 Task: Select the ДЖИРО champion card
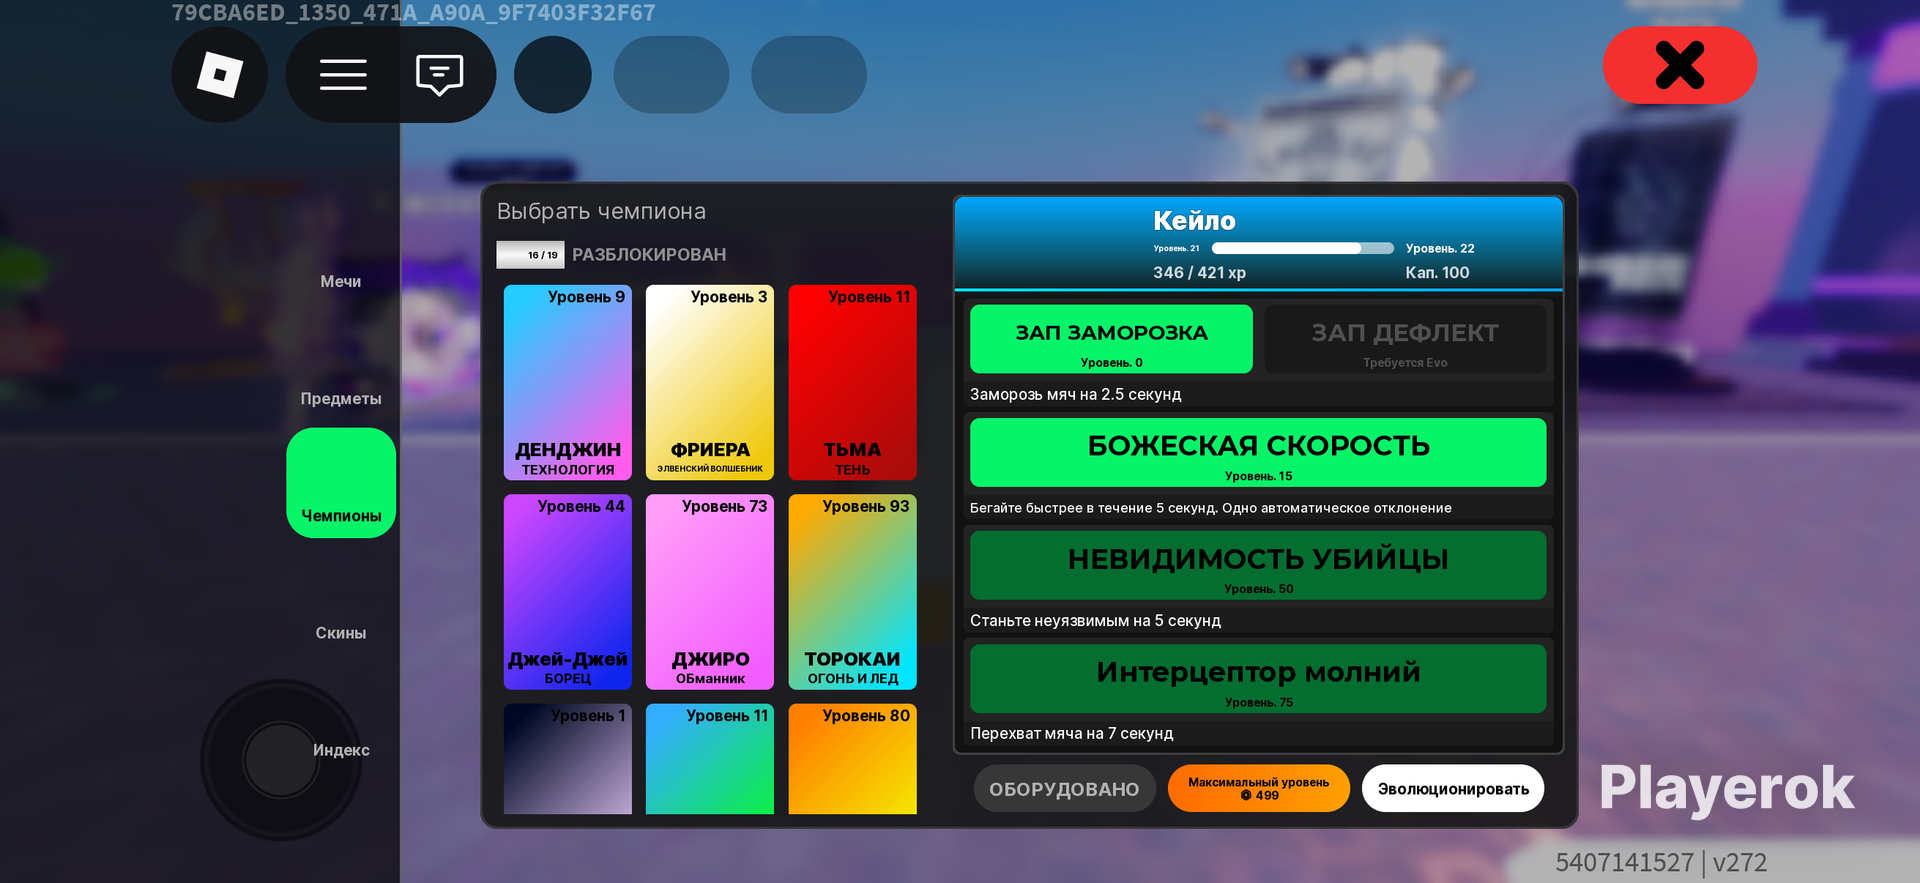[x=710, y=592]
